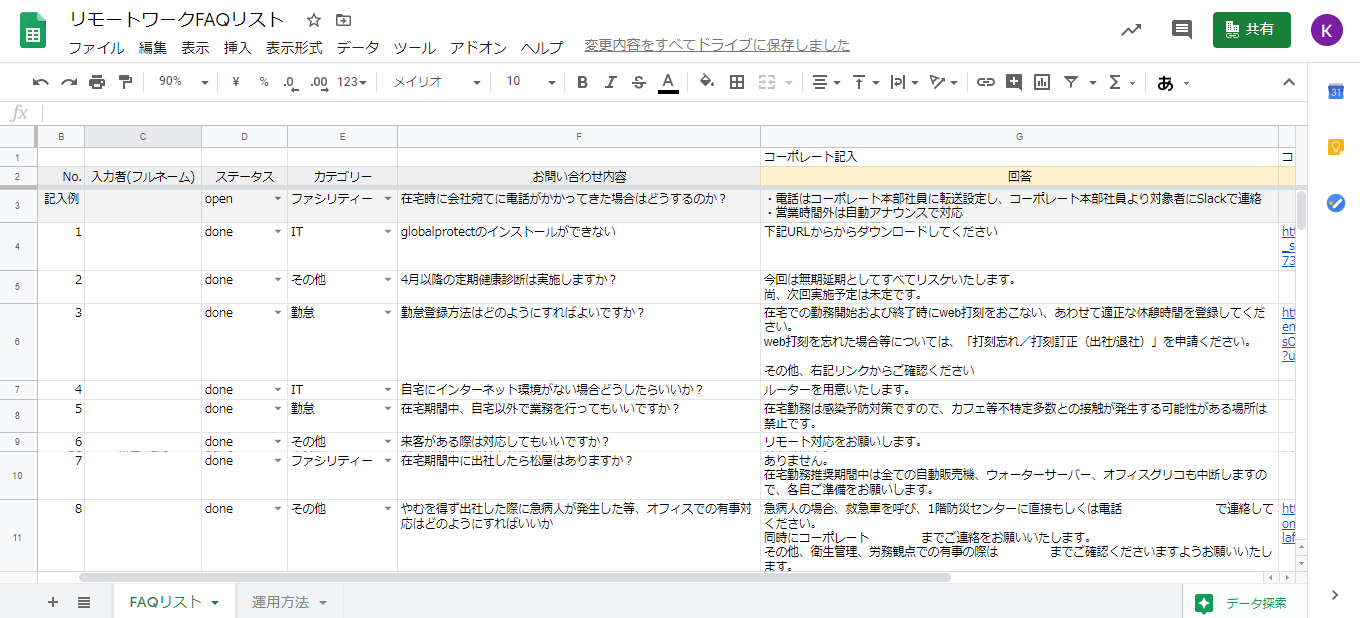Insert a comment from the toolbar

tap(1014, 82)
